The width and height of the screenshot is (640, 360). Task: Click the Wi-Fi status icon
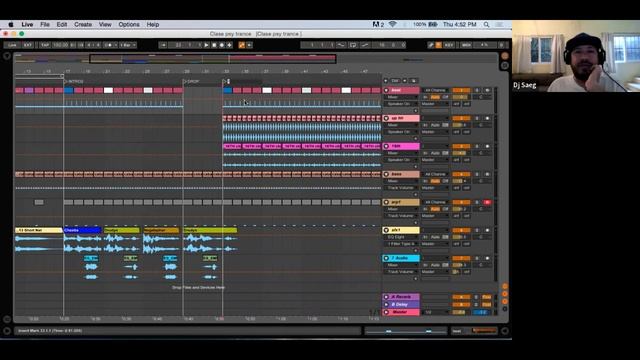click(392, 24)
